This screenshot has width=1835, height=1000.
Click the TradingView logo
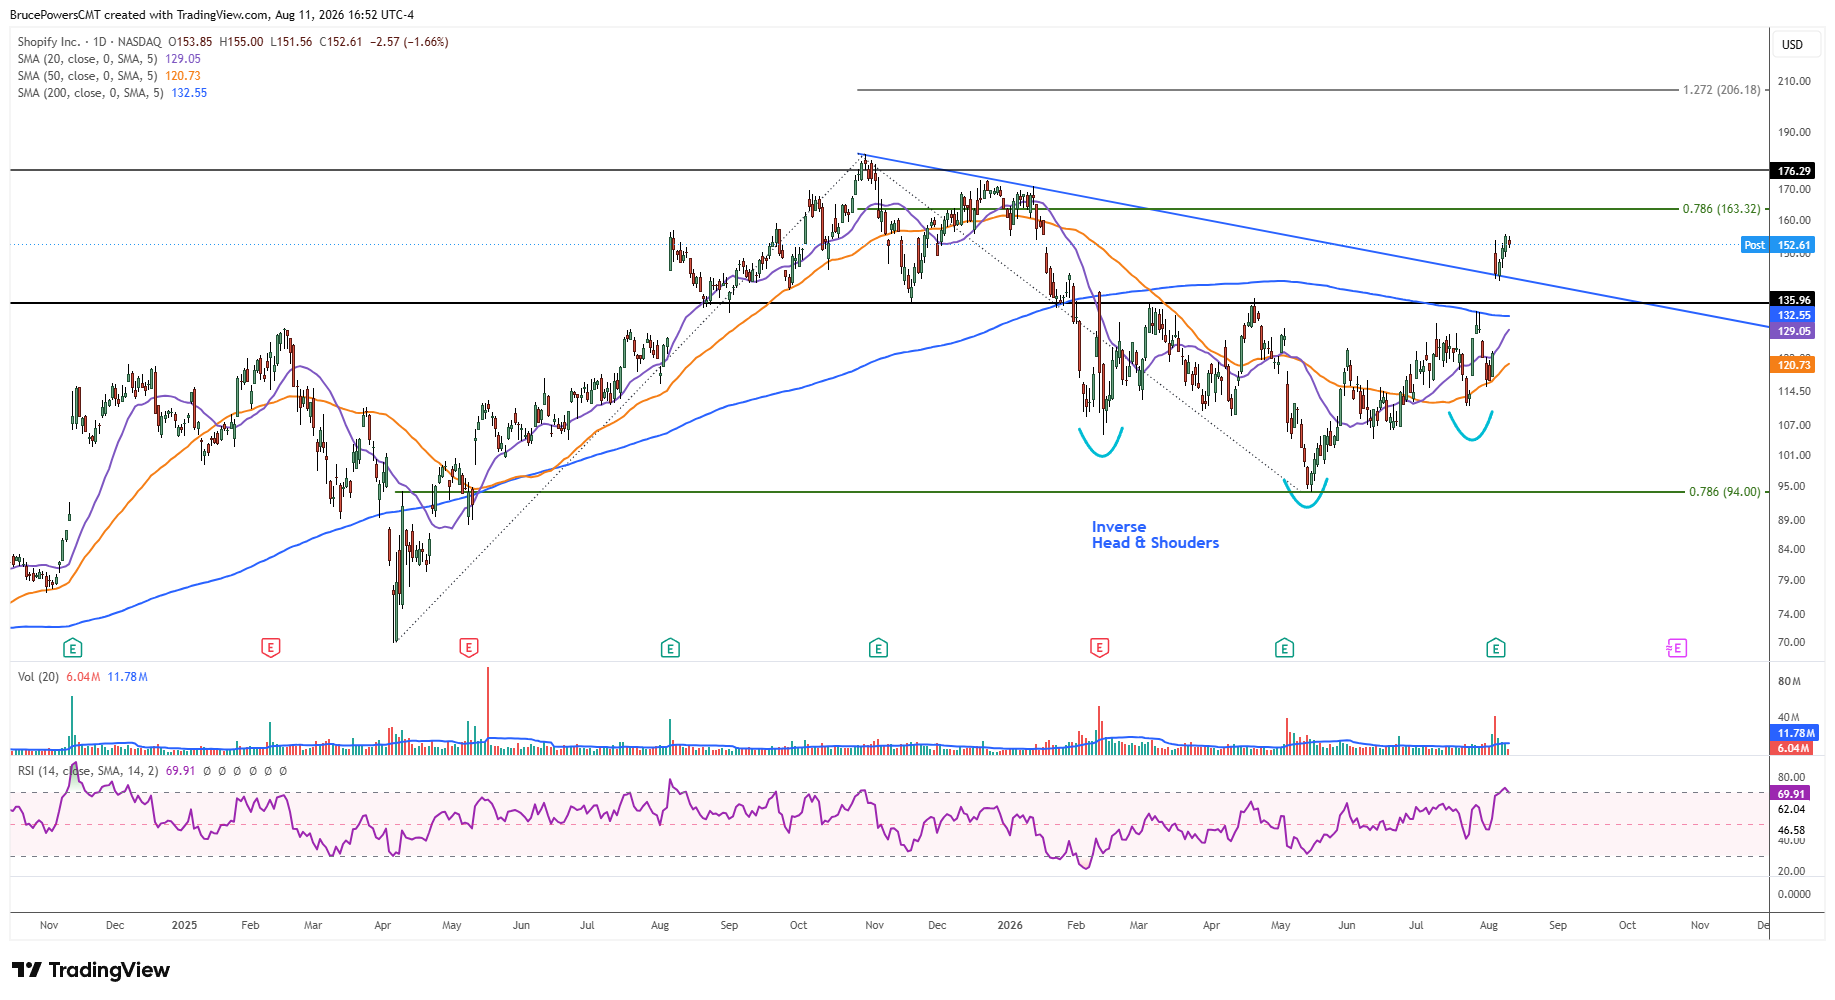tap(91, 970)
